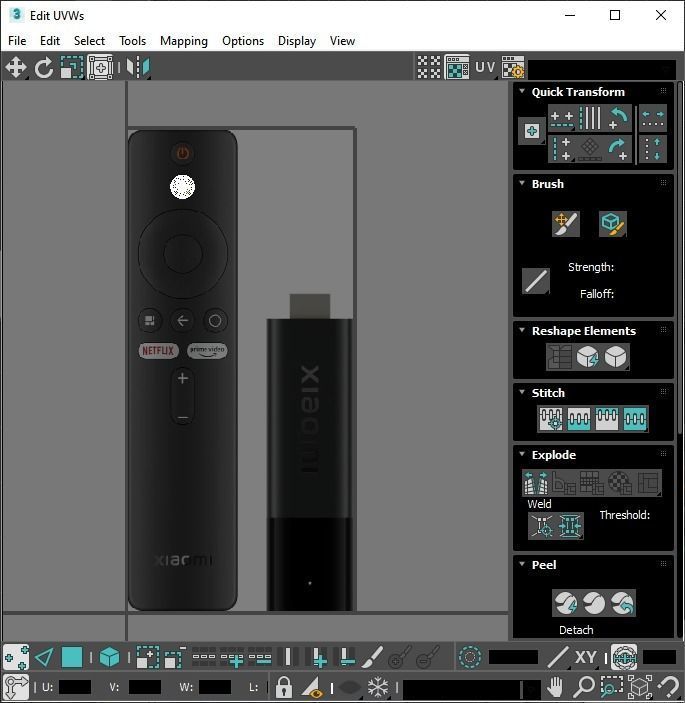
Task: Click the U coordinate input field
Action: click(75, 687)
